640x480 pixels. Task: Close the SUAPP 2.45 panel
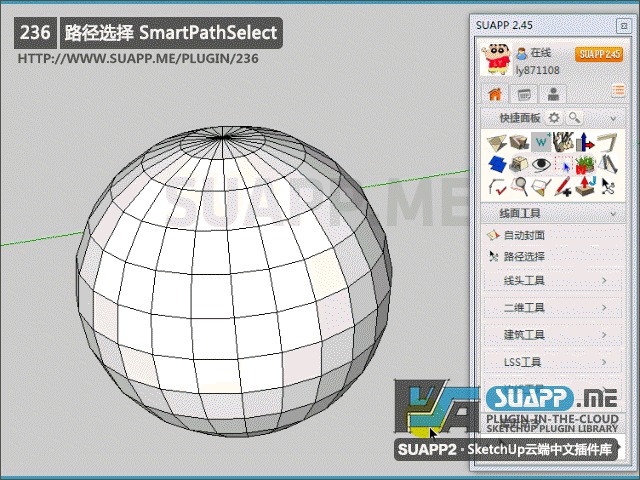tap(623, 26)
